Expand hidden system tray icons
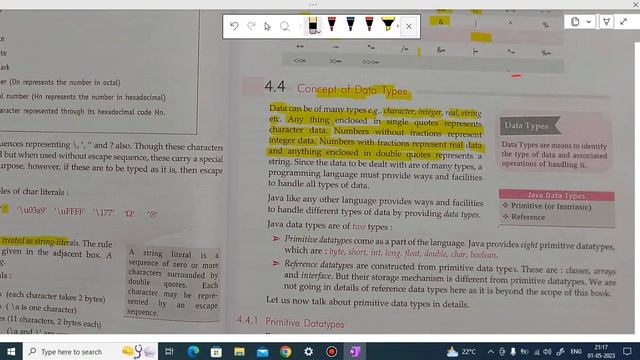 point(491,351)
